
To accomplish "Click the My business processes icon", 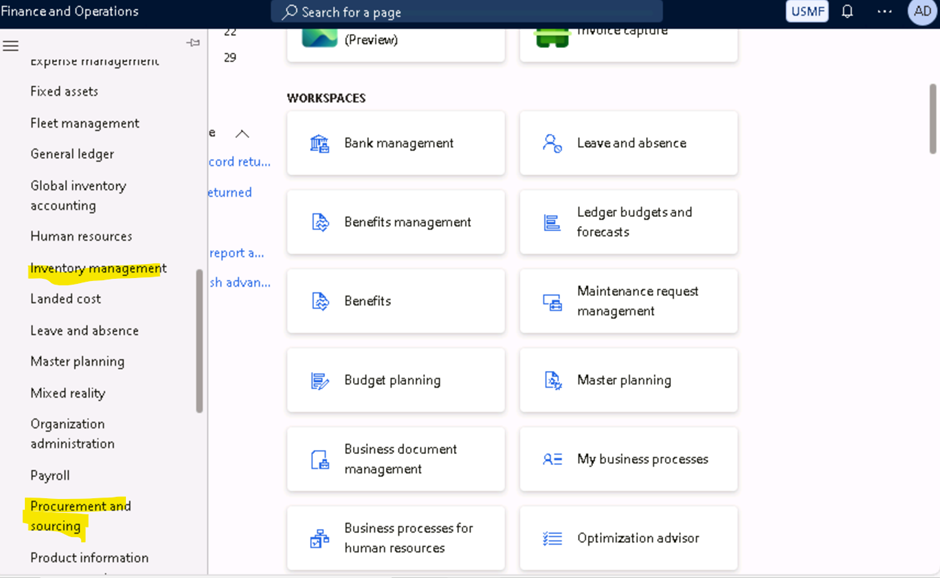I will [552, 459].
